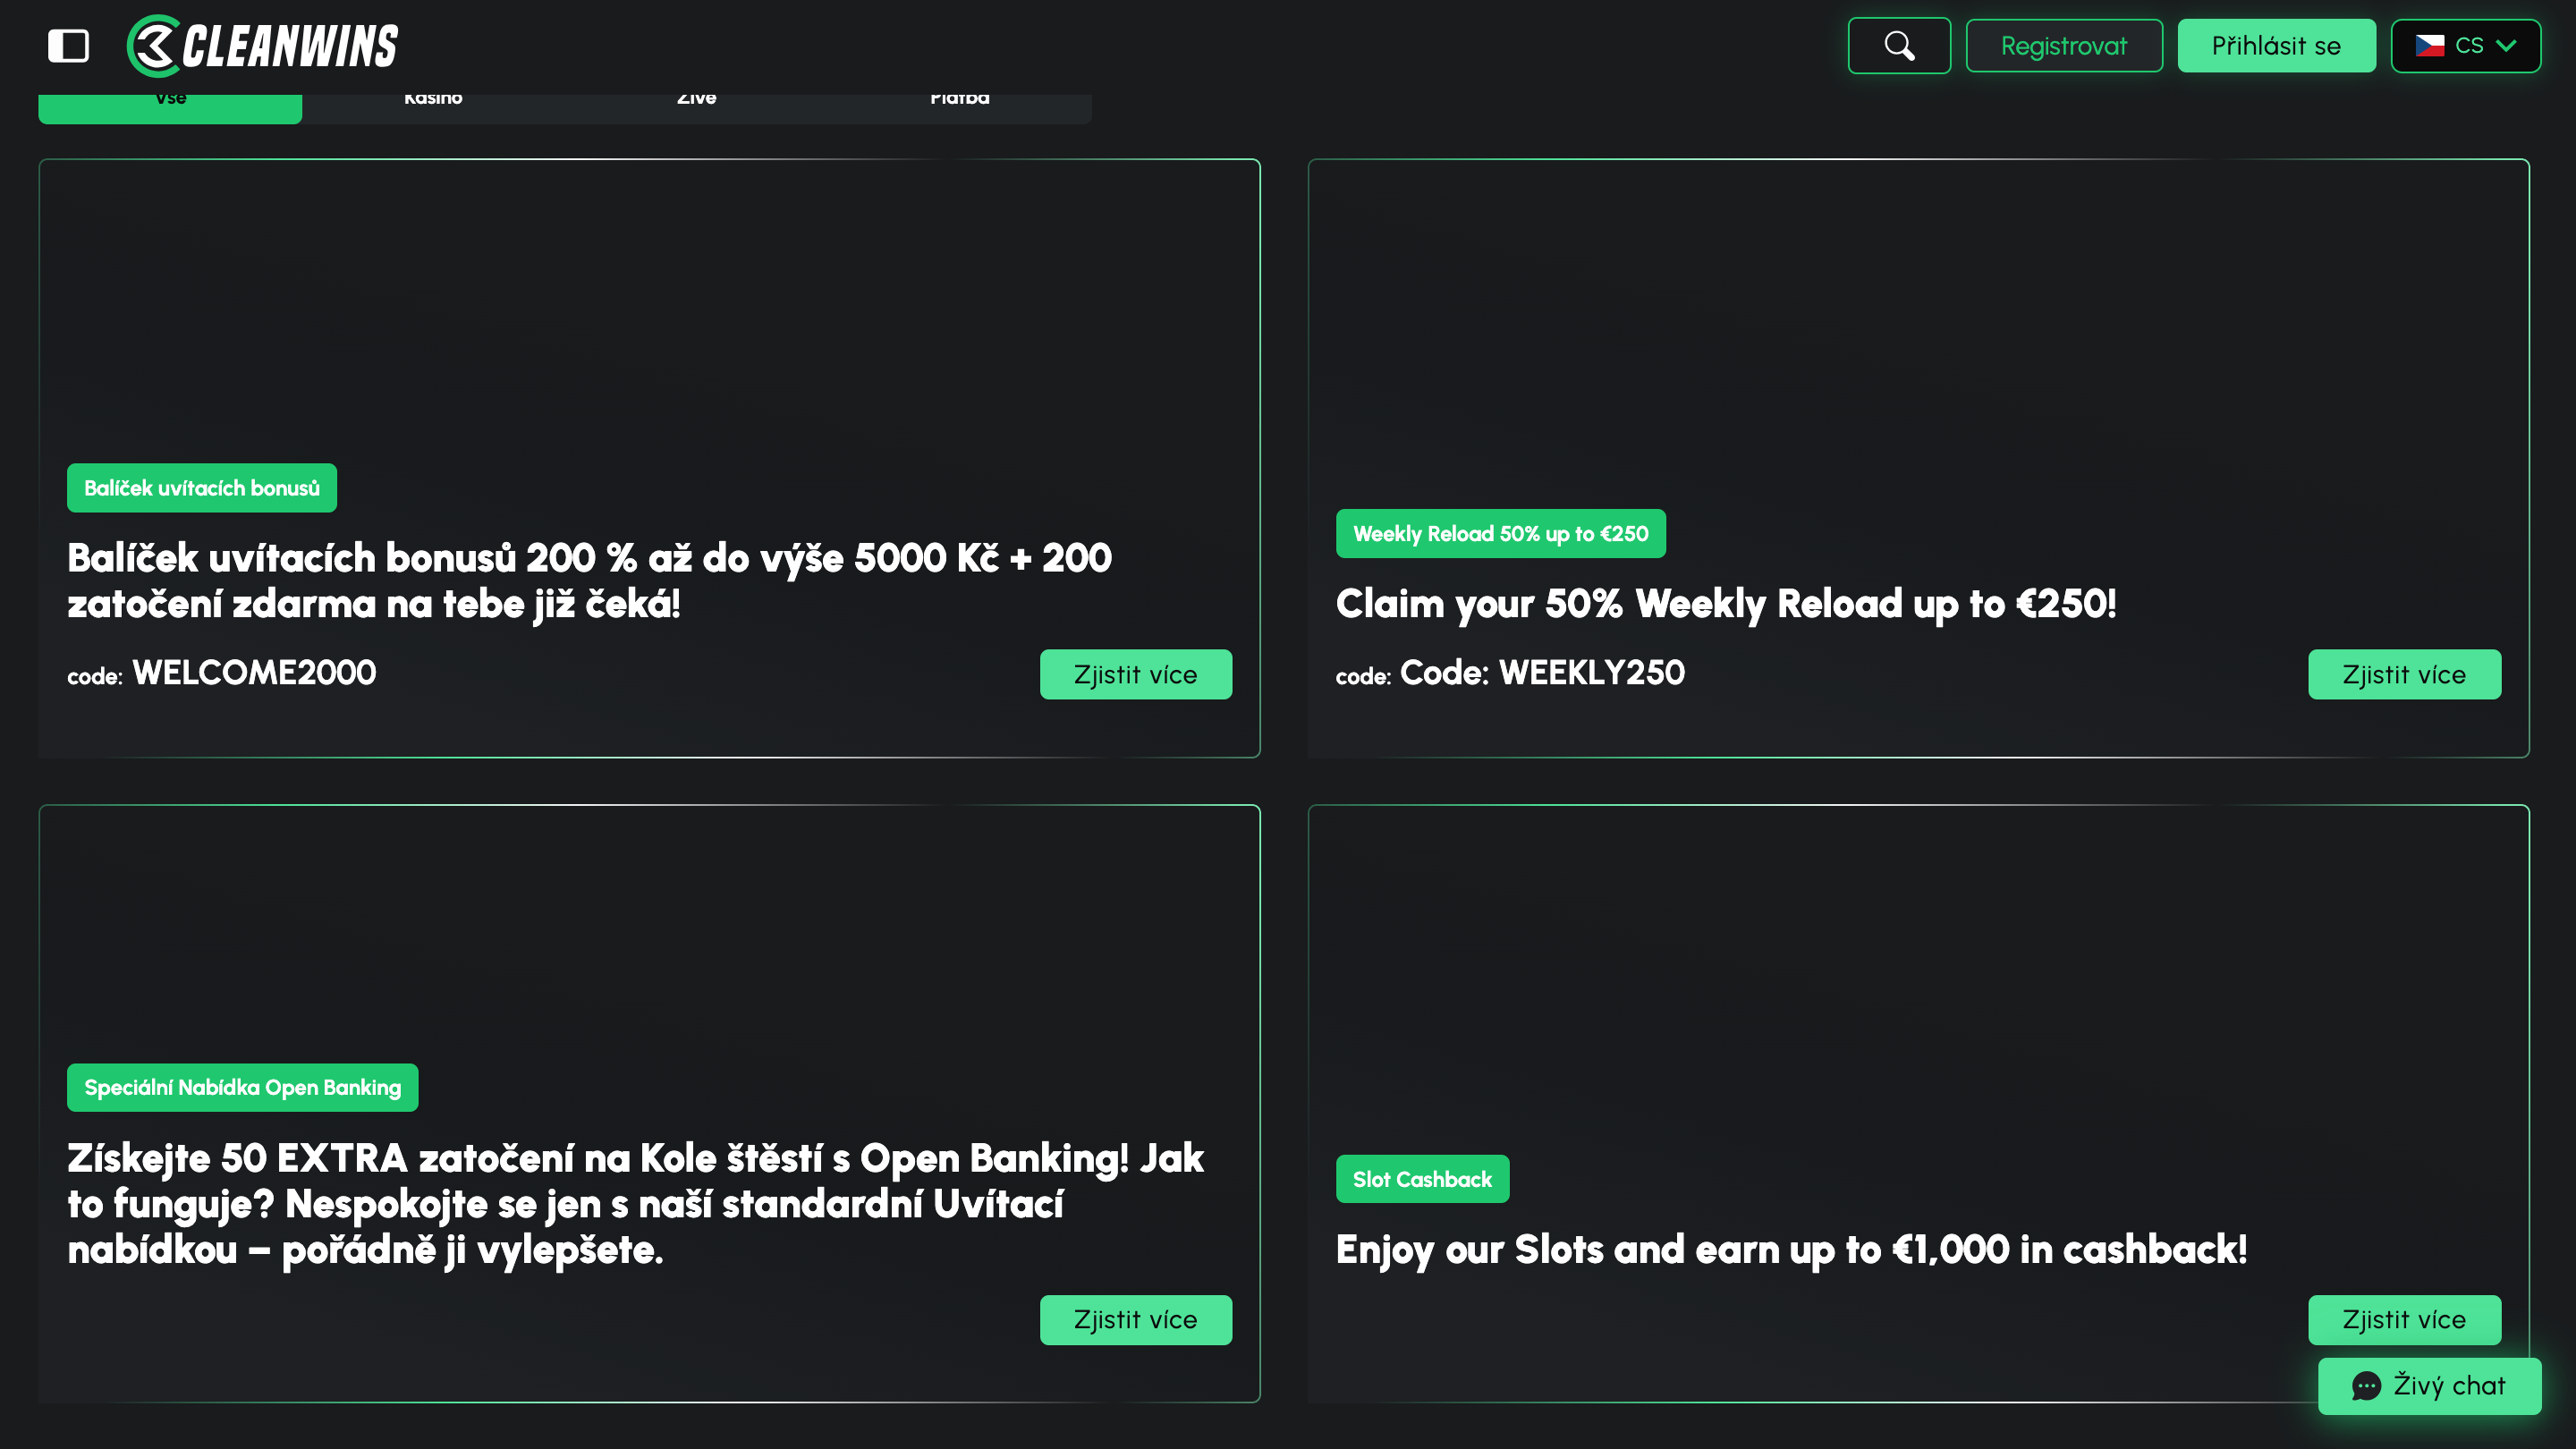The image size is (2576, 1449).
Task: Click the Enjoy our Slots cashback headline
Action: pos(1791,1249)
